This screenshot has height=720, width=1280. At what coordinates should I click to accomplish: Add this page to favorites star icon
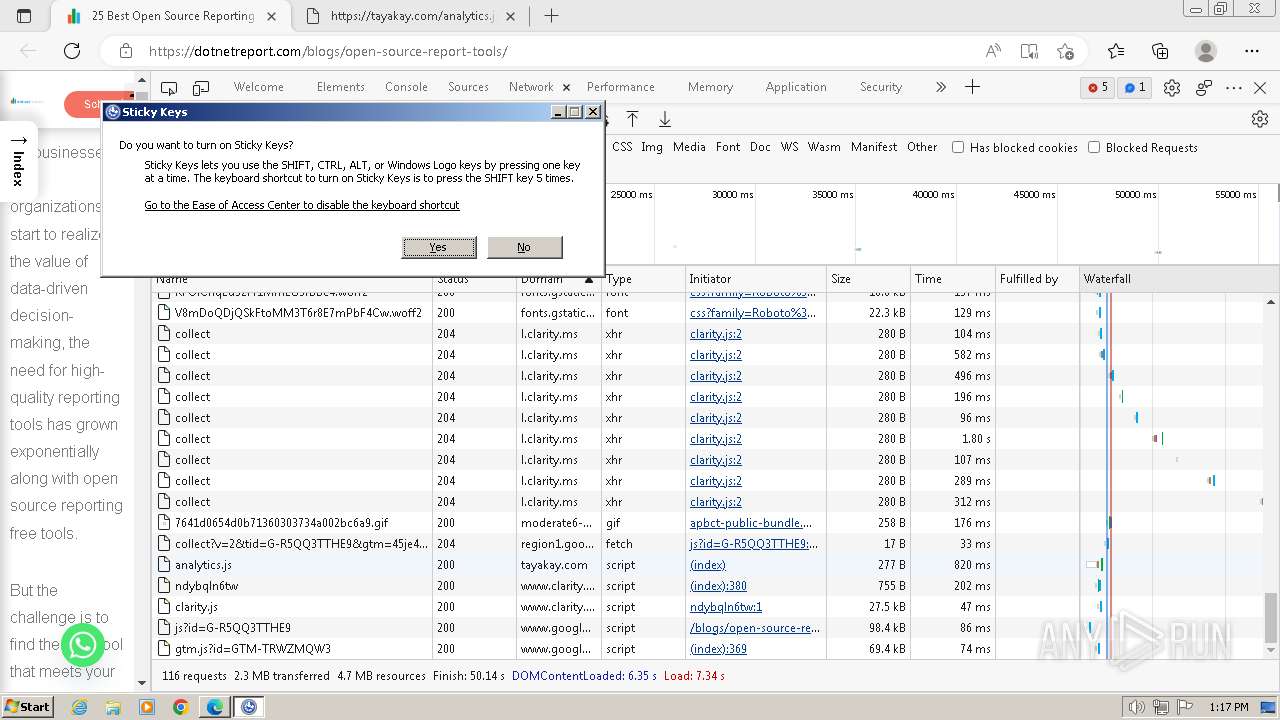[x=1065, y=51]
